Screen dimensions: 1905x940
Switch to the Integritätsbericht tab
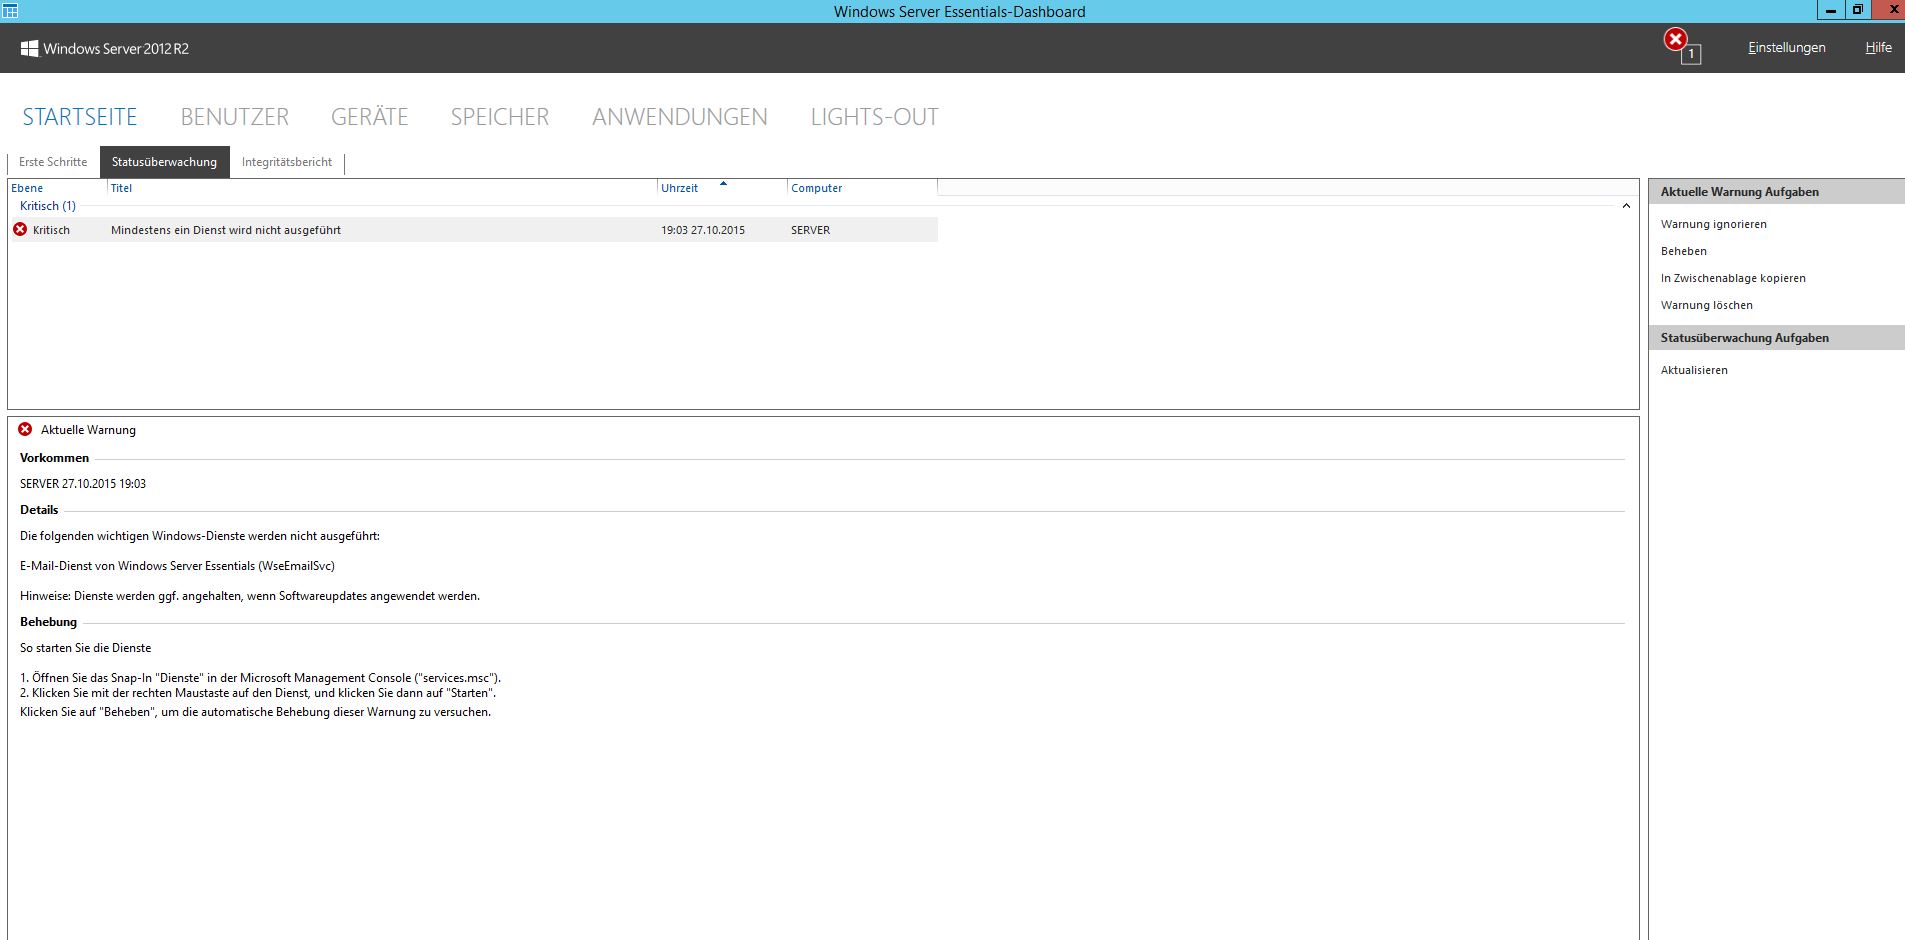point(287,162)
